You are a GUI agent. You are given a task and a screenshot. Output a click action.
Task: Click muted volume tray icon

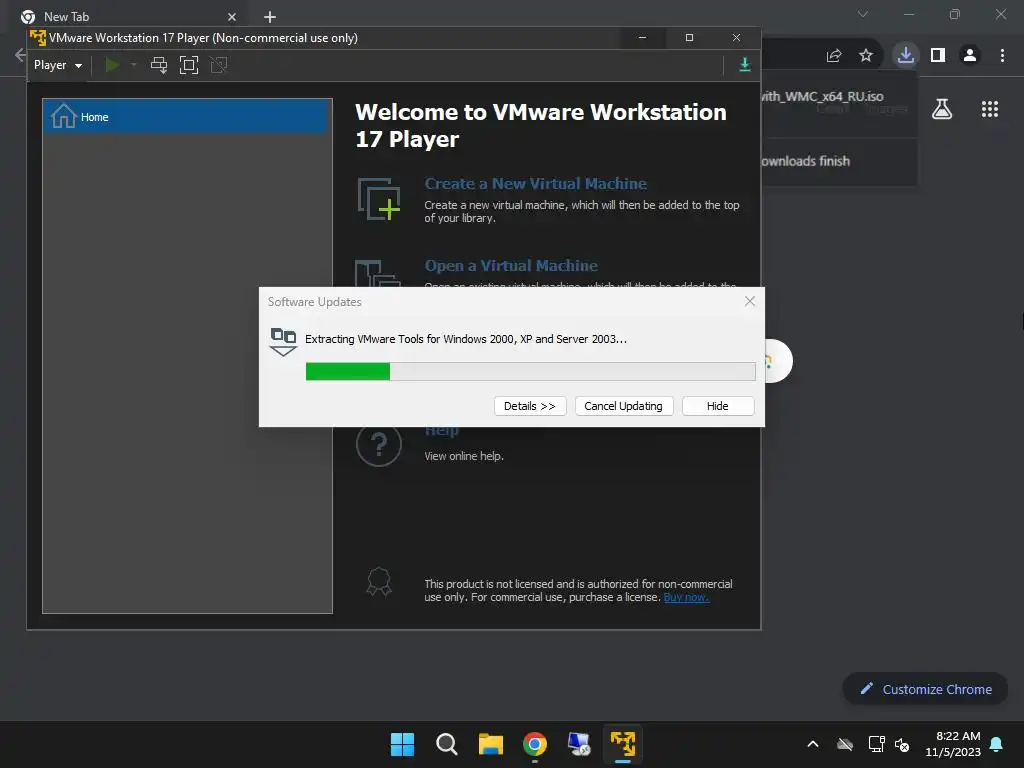click(x=902, y=744)
